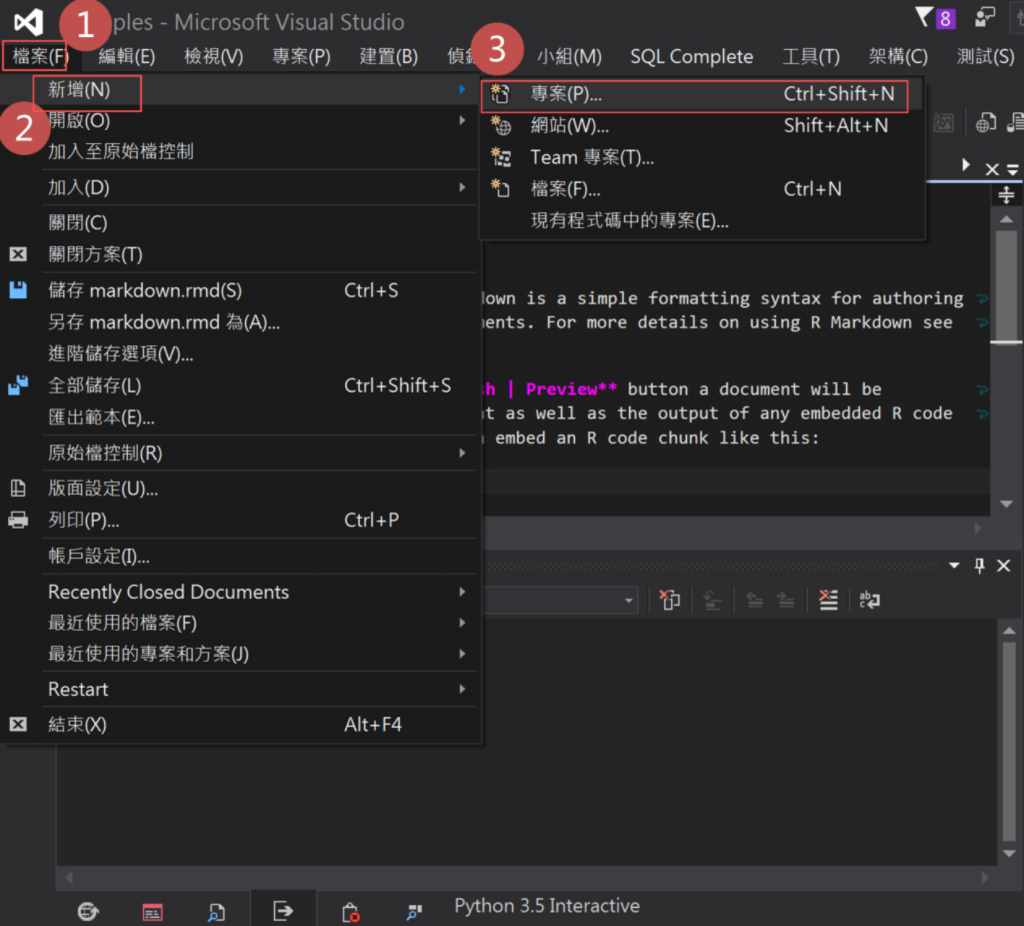Image resolution: width=1024 pixels, height=926 pixels.
Task: Open the SQL Complete menu
Action: (x=692, y=56)
